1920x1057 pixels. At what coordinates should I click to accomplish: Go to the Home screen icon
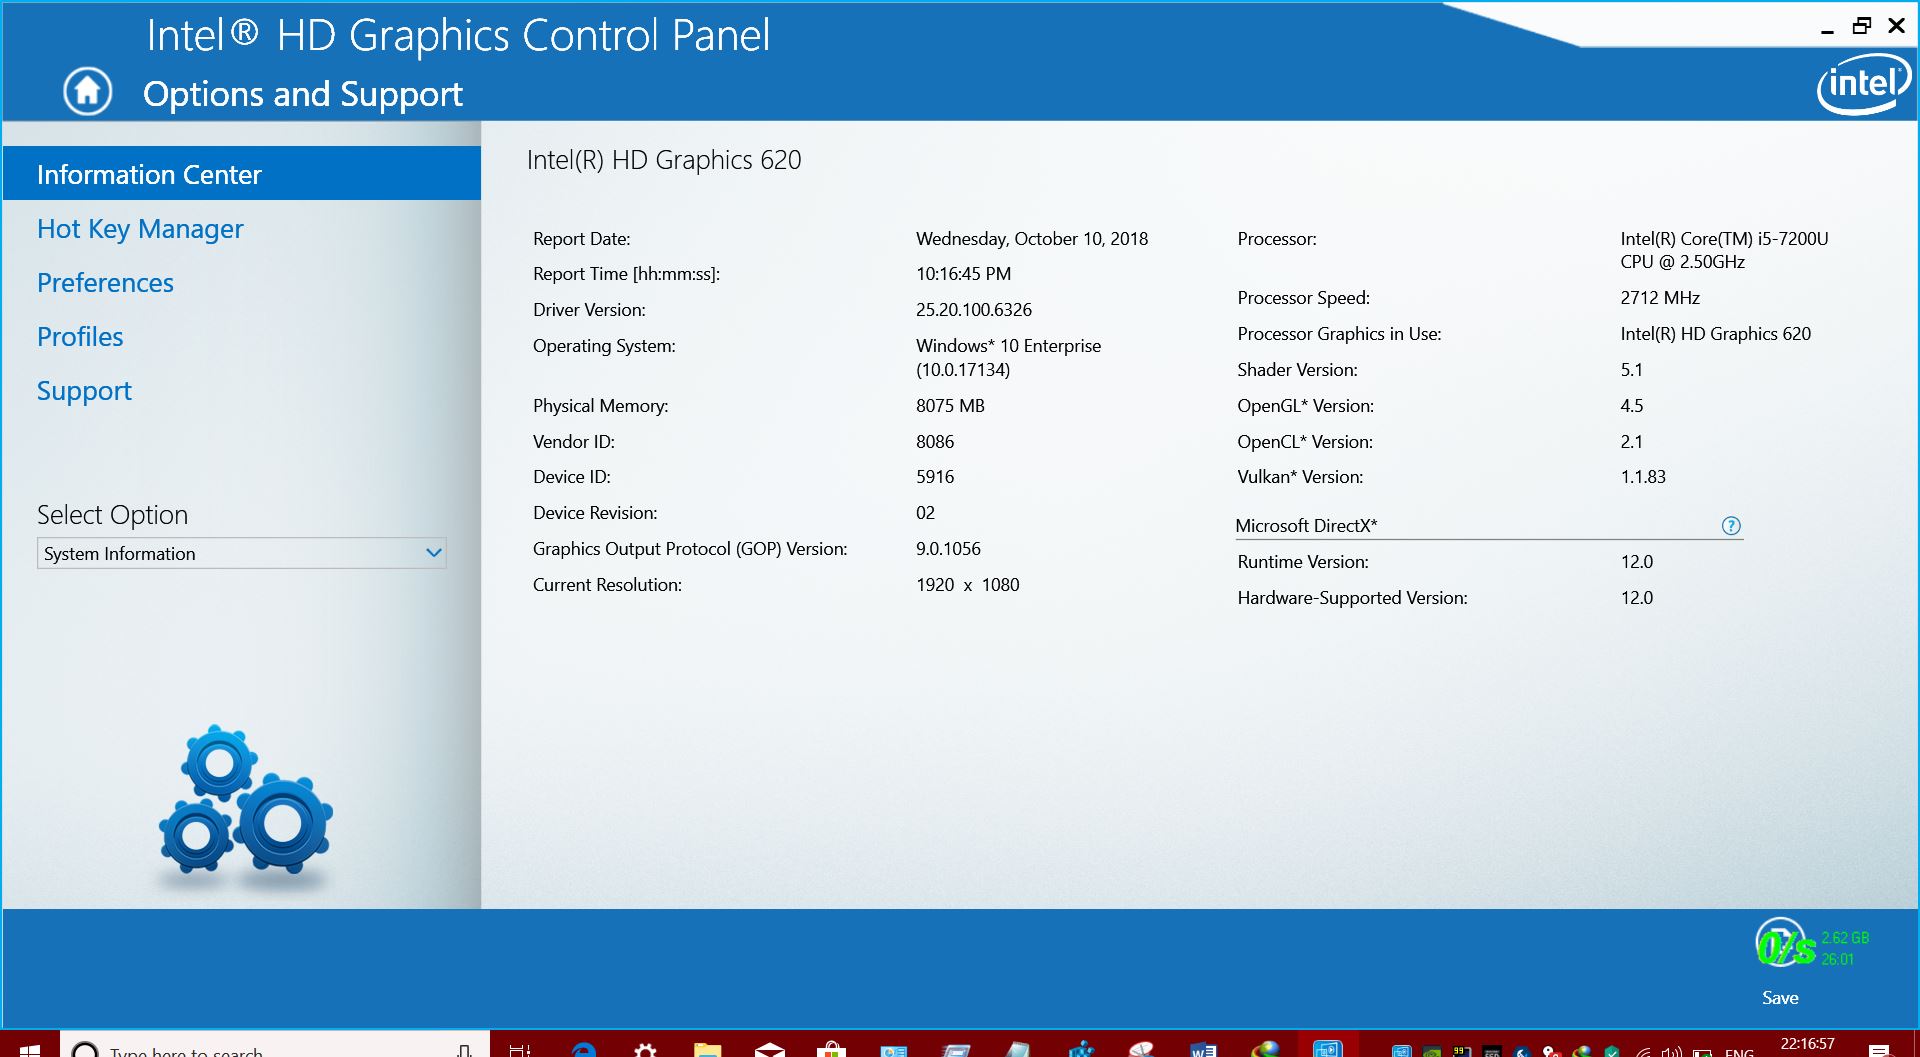point(88,92)
